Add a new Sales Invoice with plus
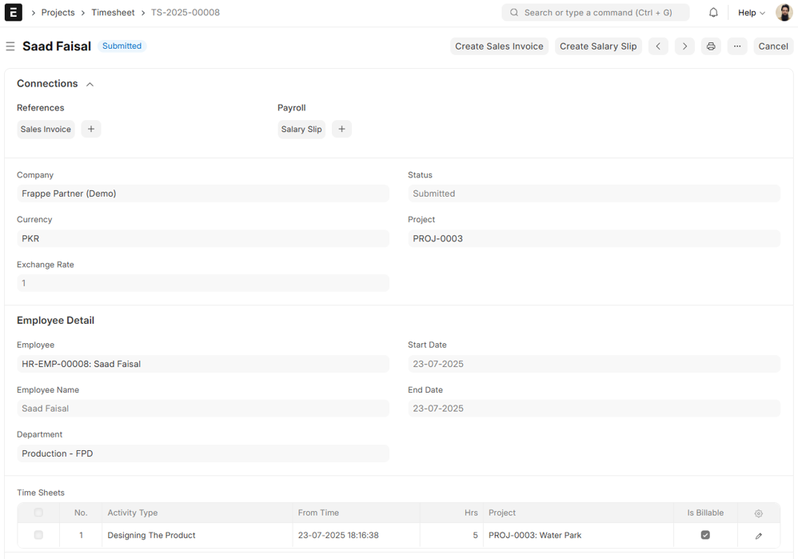The width and height of the screenshot is (798, 559). tap(90, 129)
